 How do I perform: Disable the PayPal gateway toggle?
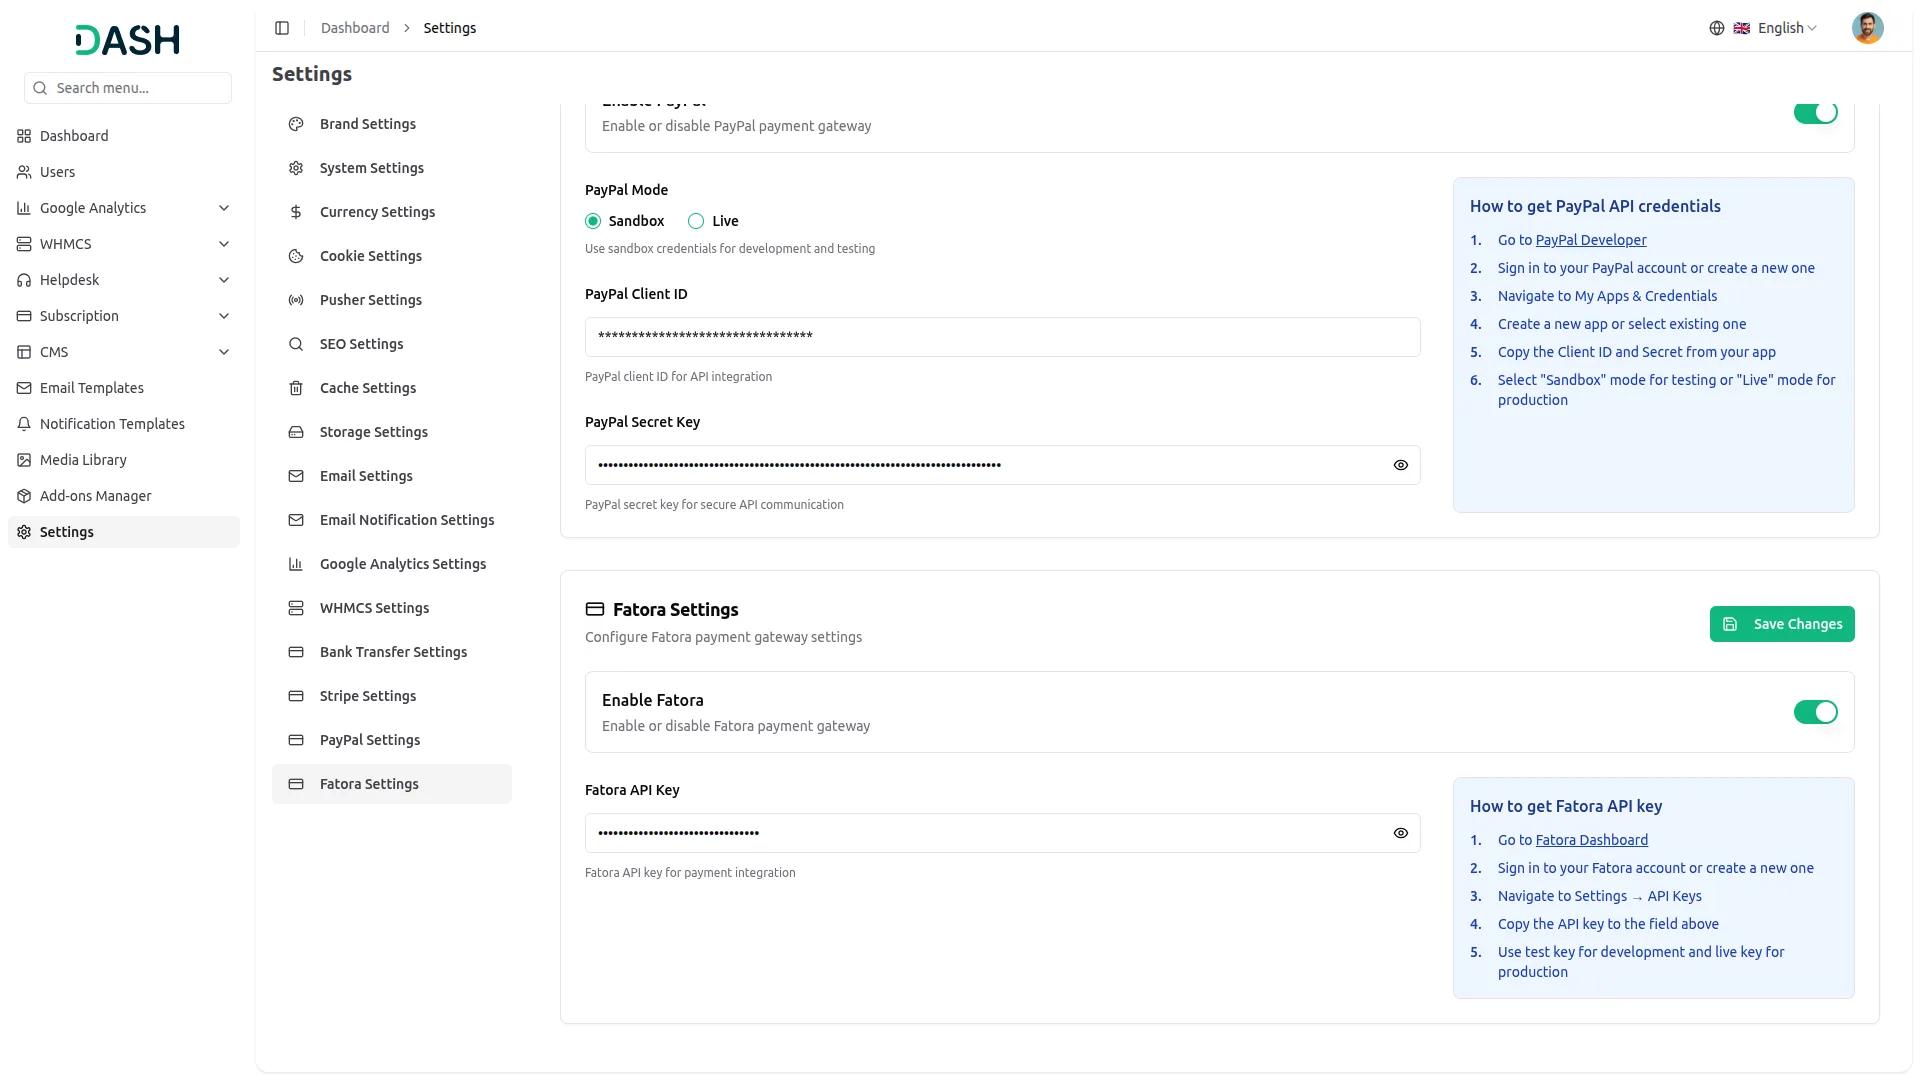click(1816, 112)
